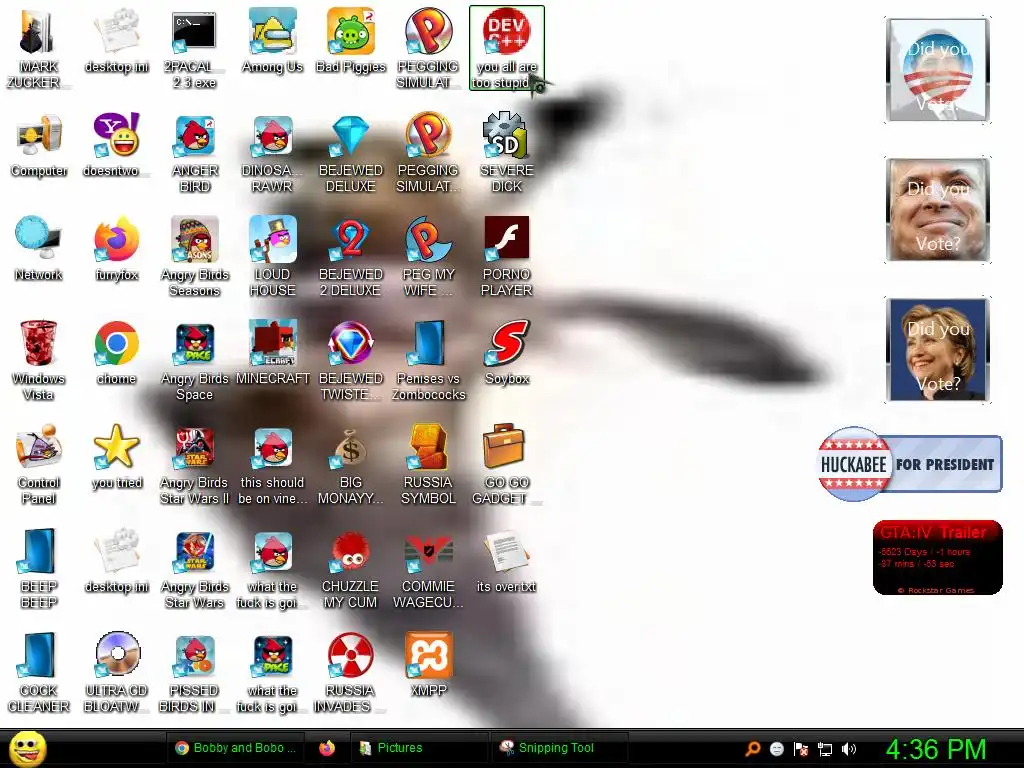Screen dimensions: 1024x768
Task: Click the red flag tray icon
Action: (x=801, y=749)
